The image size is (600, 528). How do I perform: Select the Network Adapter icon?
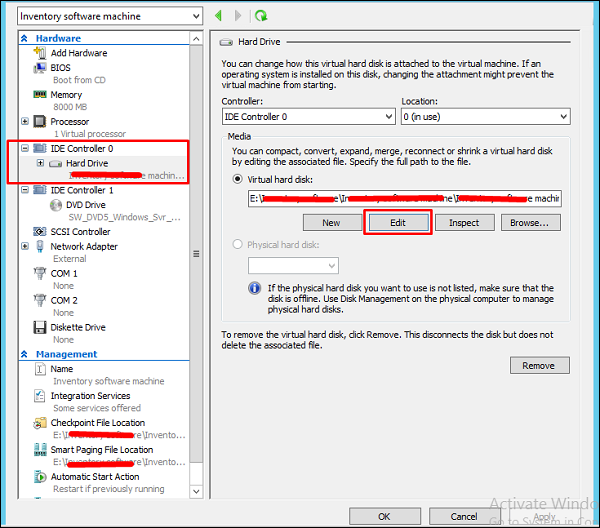click(x=40, y=246)
